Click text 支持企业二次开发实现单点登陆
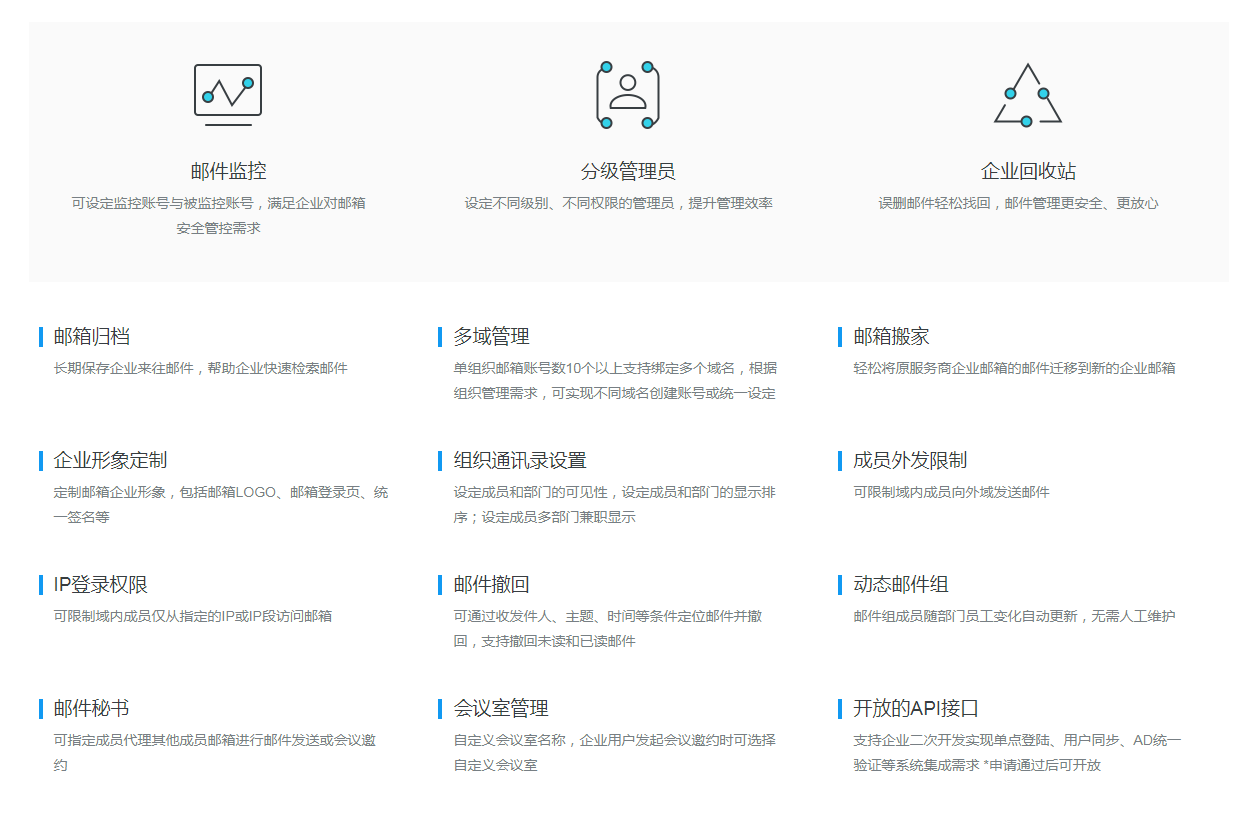This screenshot has height=814, width=1255. [x=951, y=740]
